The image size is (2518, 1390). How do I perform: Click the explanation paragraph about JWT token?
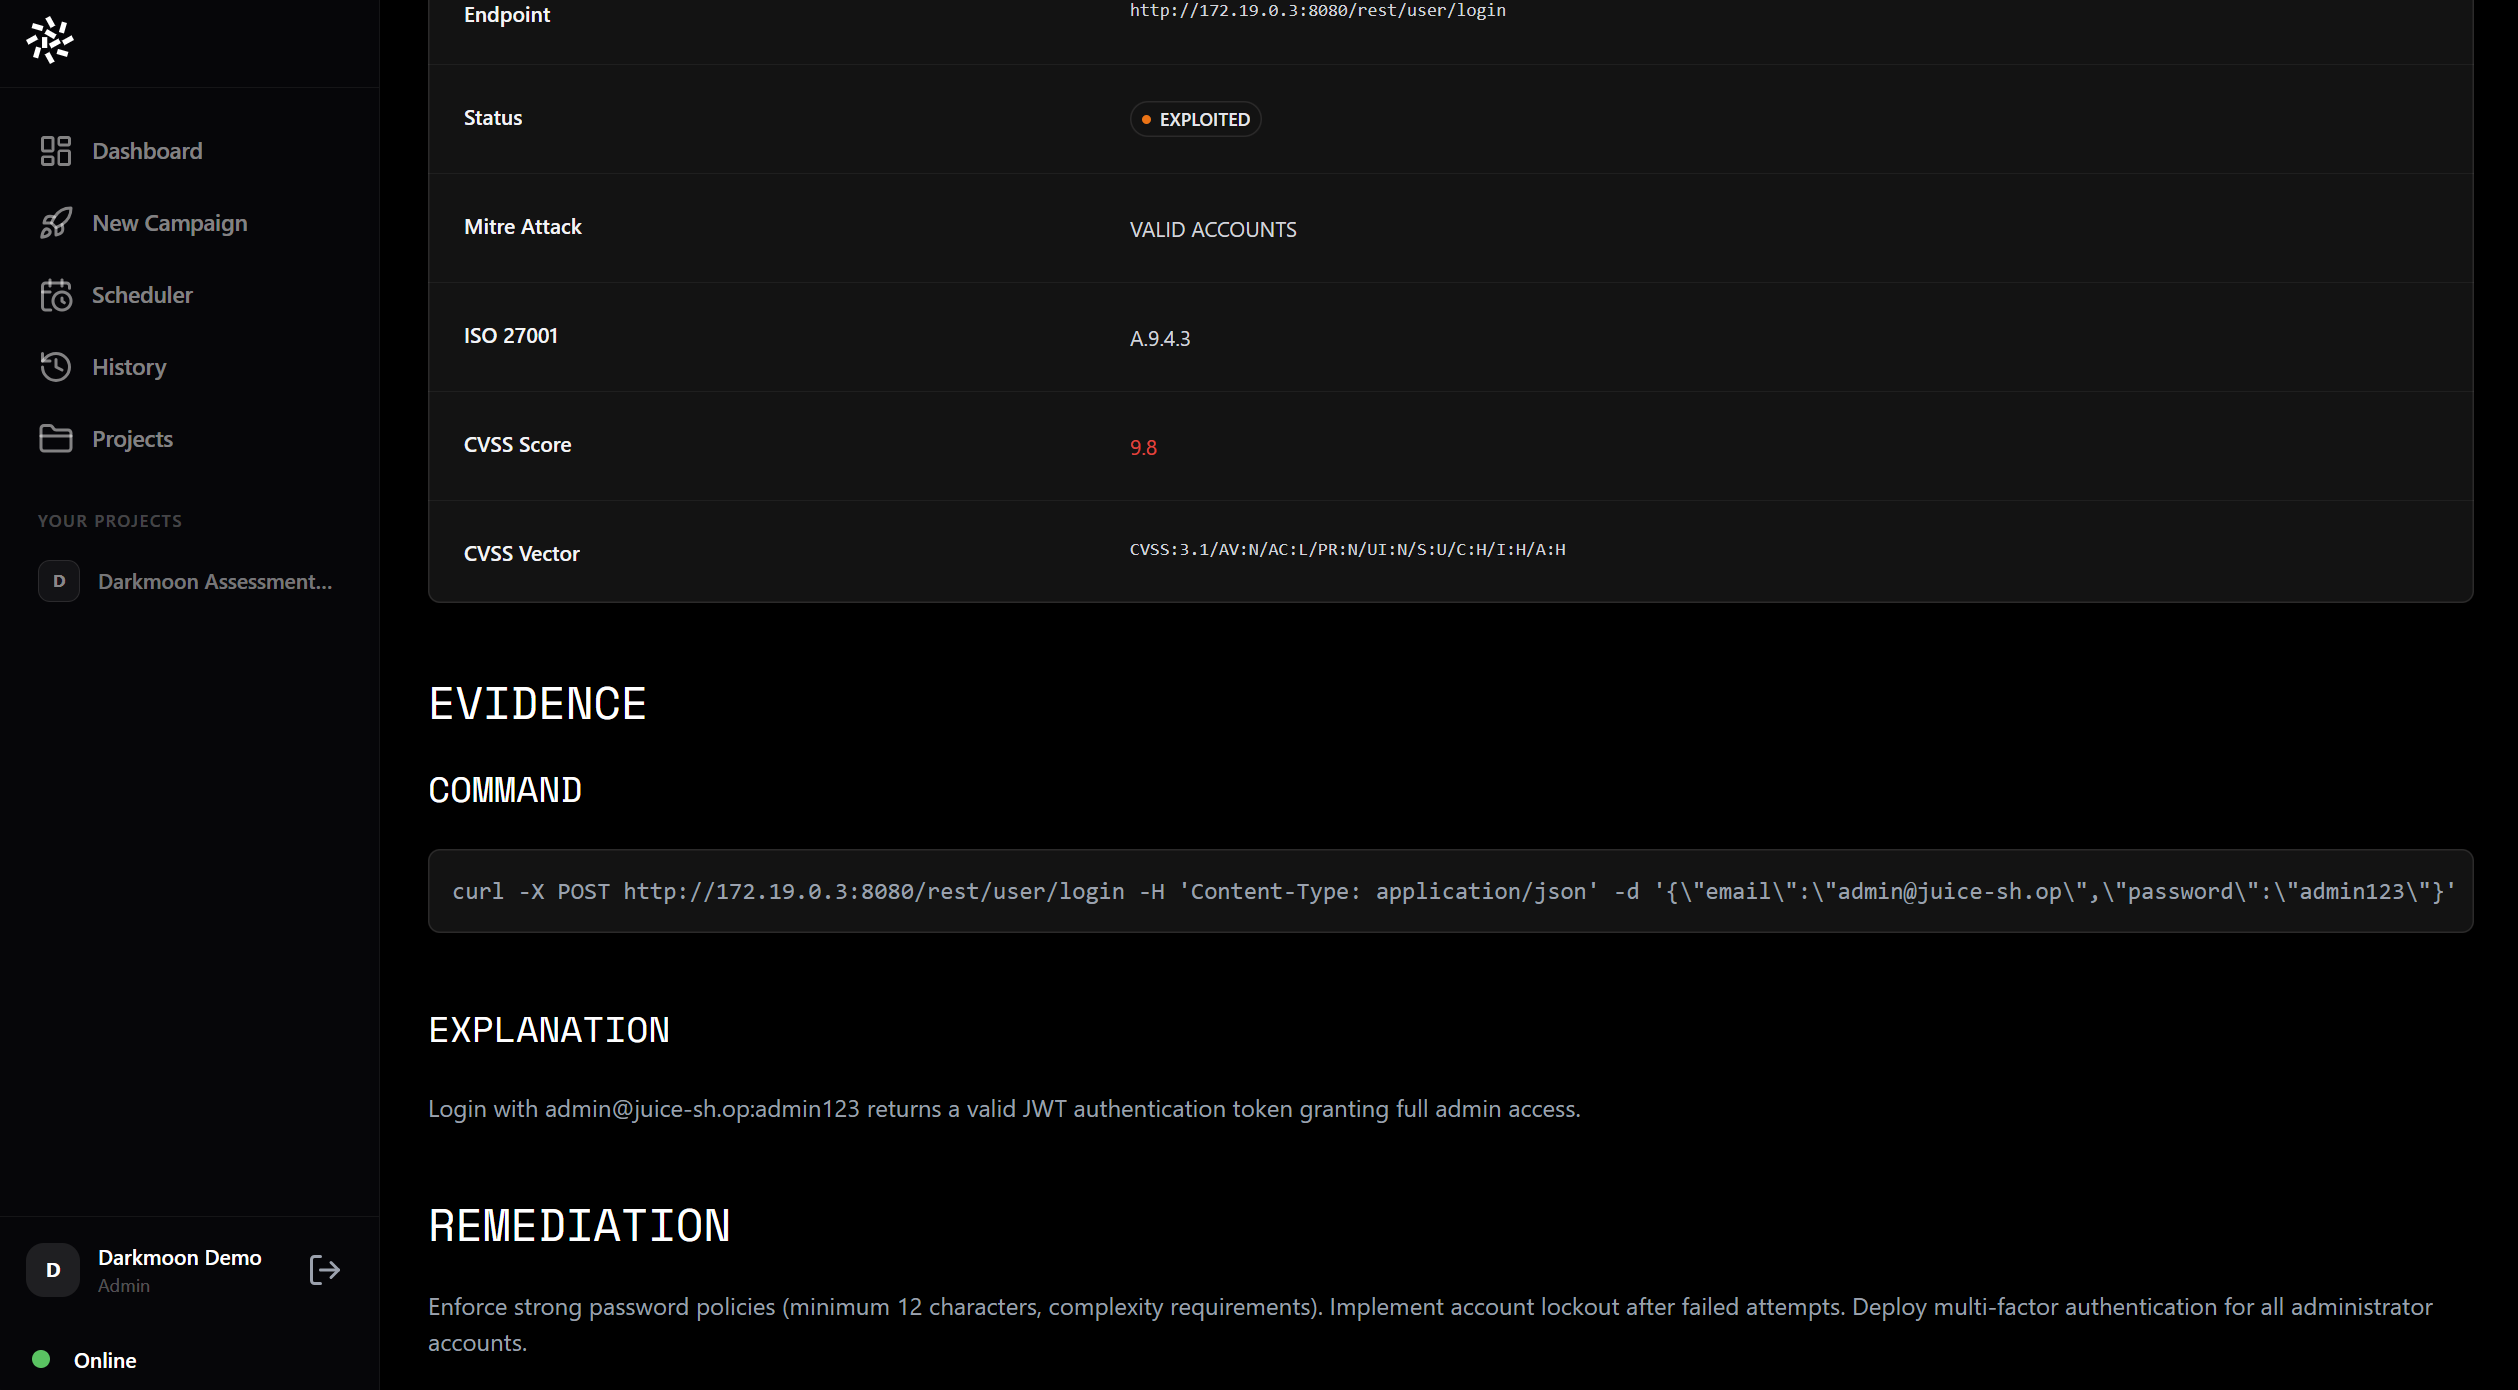[x=1004, y=1109]
